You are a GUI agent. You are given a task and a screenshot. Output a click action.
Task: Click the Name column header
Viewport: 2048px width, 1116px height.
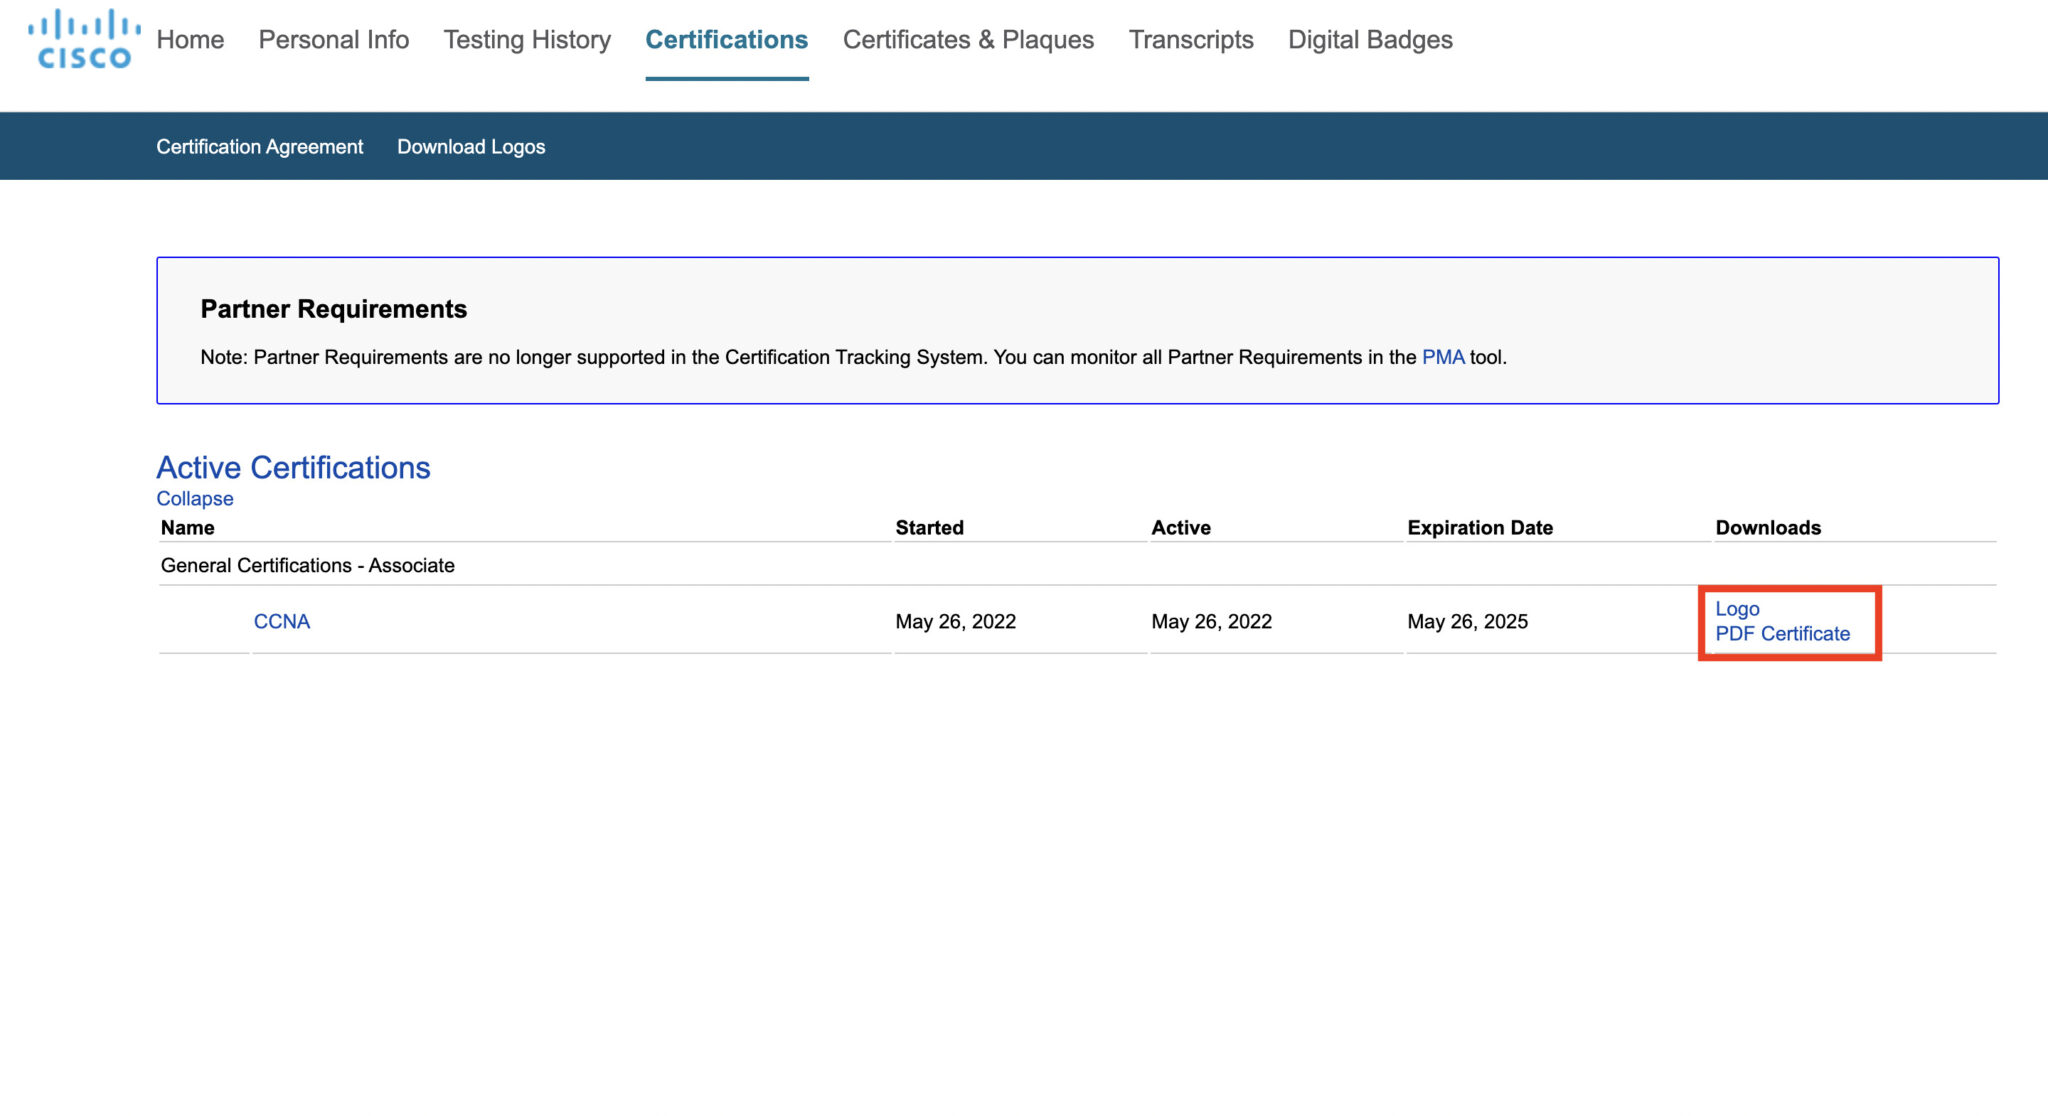click(188, 527)
